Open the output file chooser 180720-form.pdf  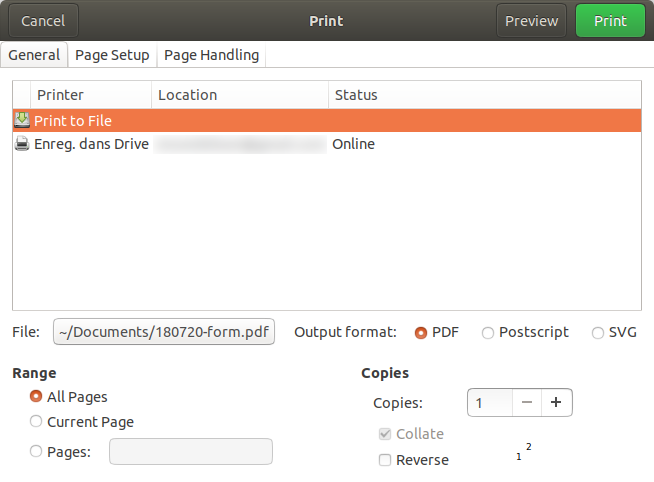tap(164, 332)
